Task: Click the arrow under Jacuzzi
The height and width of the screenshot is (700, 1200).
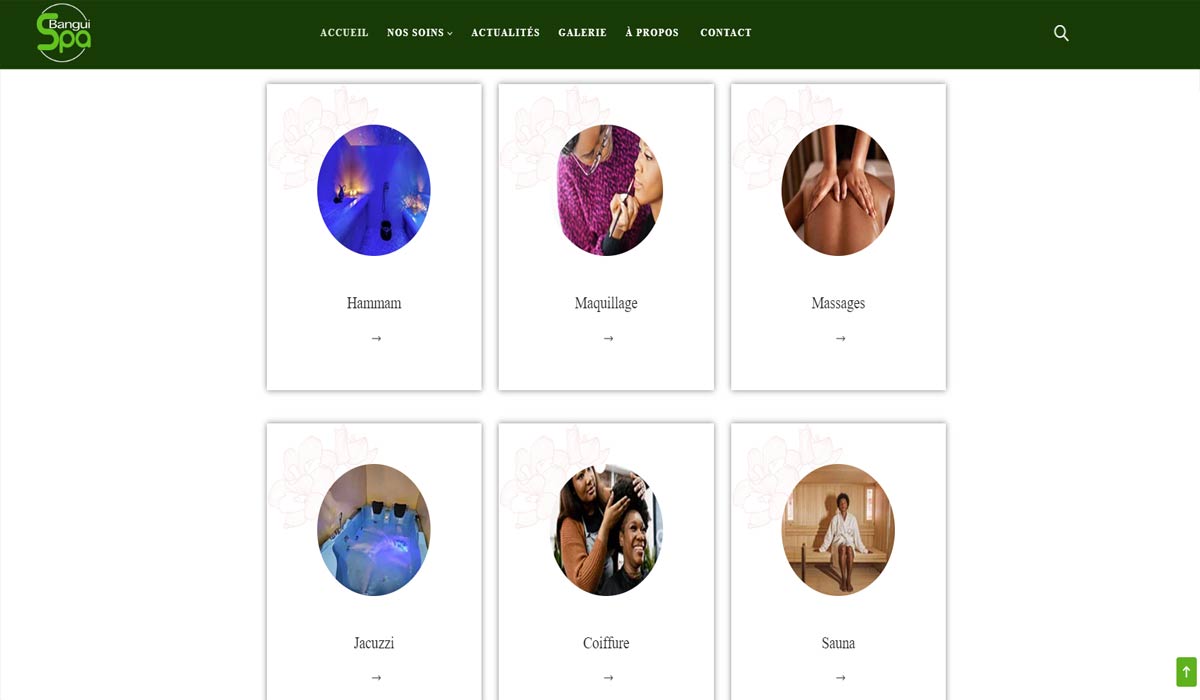Action: (x=376, y=678)
